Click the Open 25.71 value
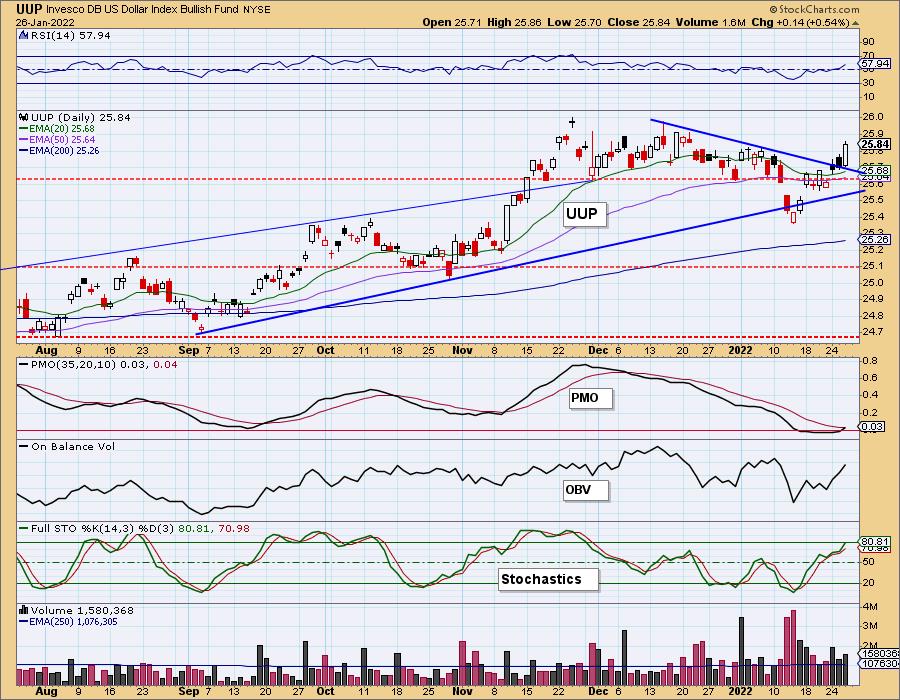 coord(452,22)
